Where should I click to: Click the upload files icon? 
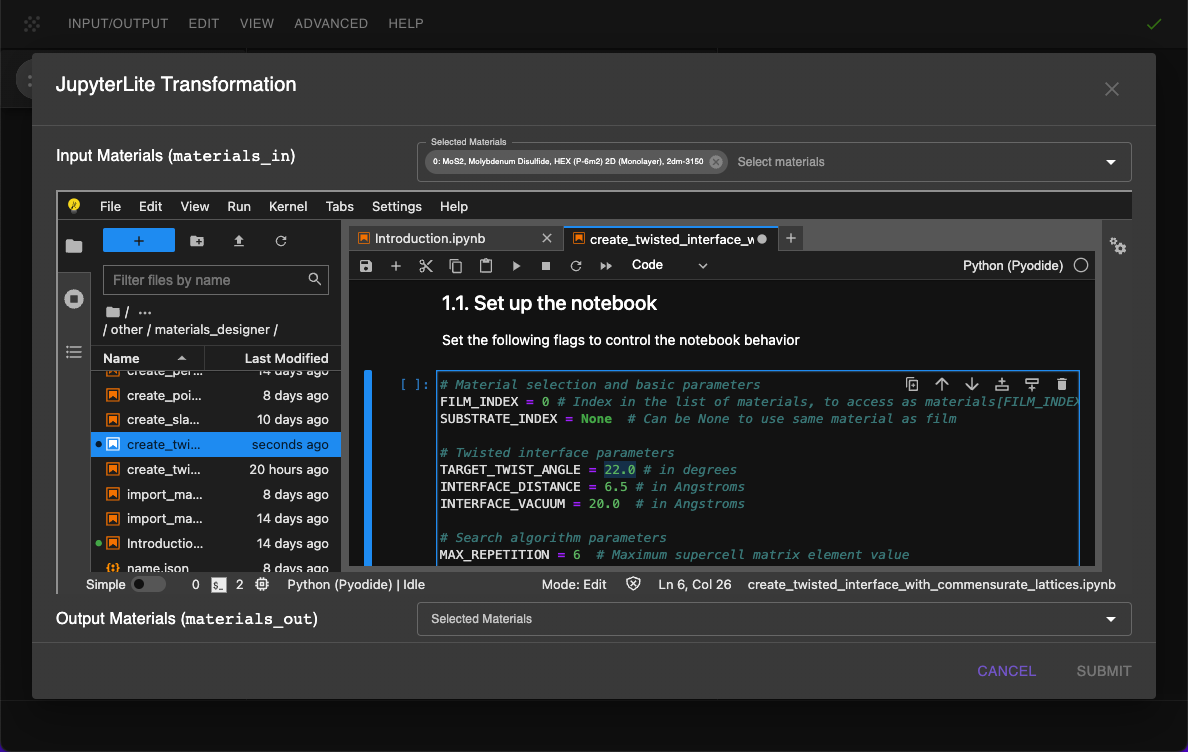click(239, 241)
